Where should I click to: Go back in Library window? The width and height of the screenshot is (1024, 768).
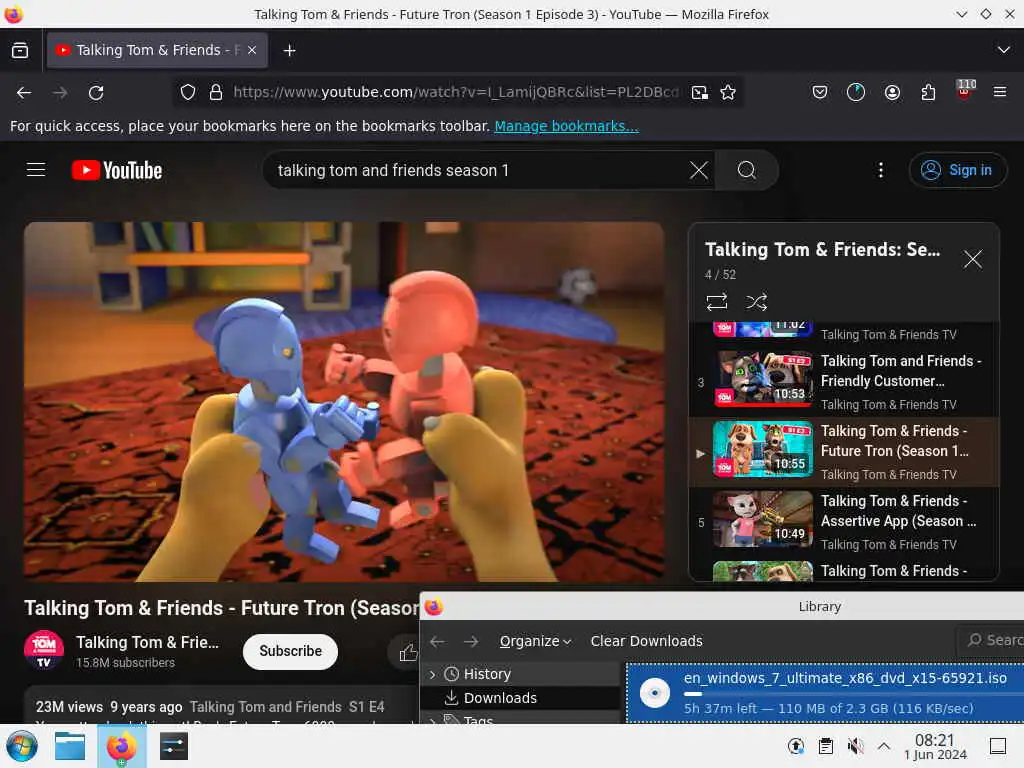(x=437, y=641)
